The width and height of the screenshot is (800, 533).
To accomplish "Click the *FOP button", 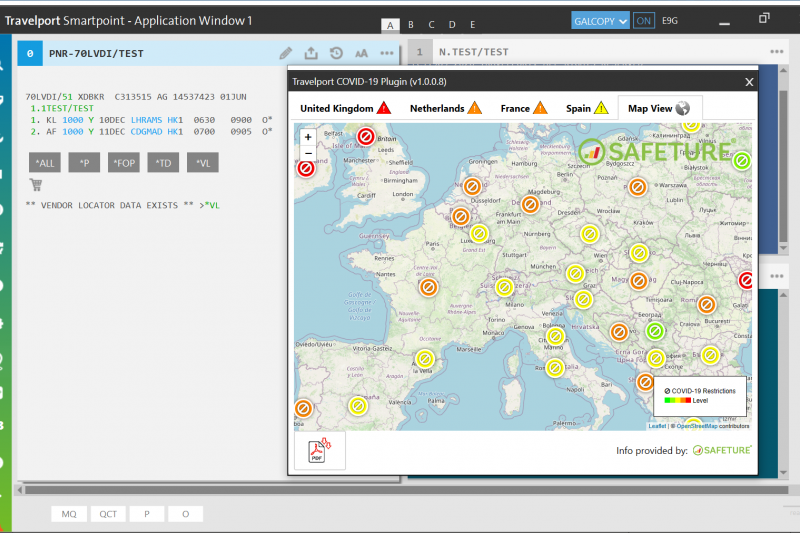I will coord(124,163).
